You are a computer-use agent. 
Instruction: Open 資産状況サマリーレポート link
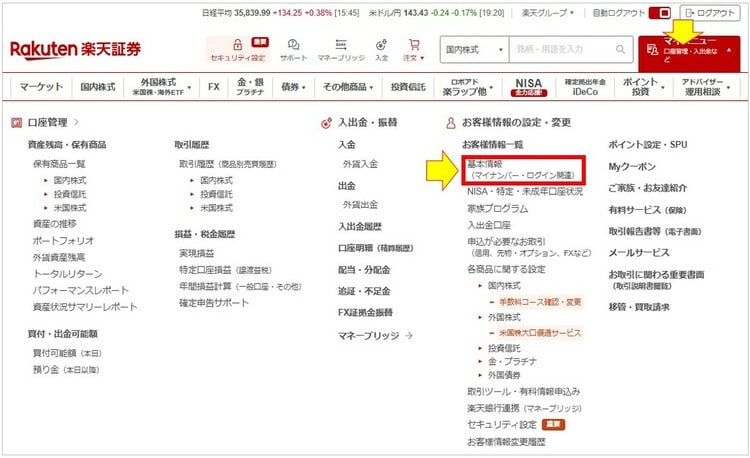click(85, 307)
